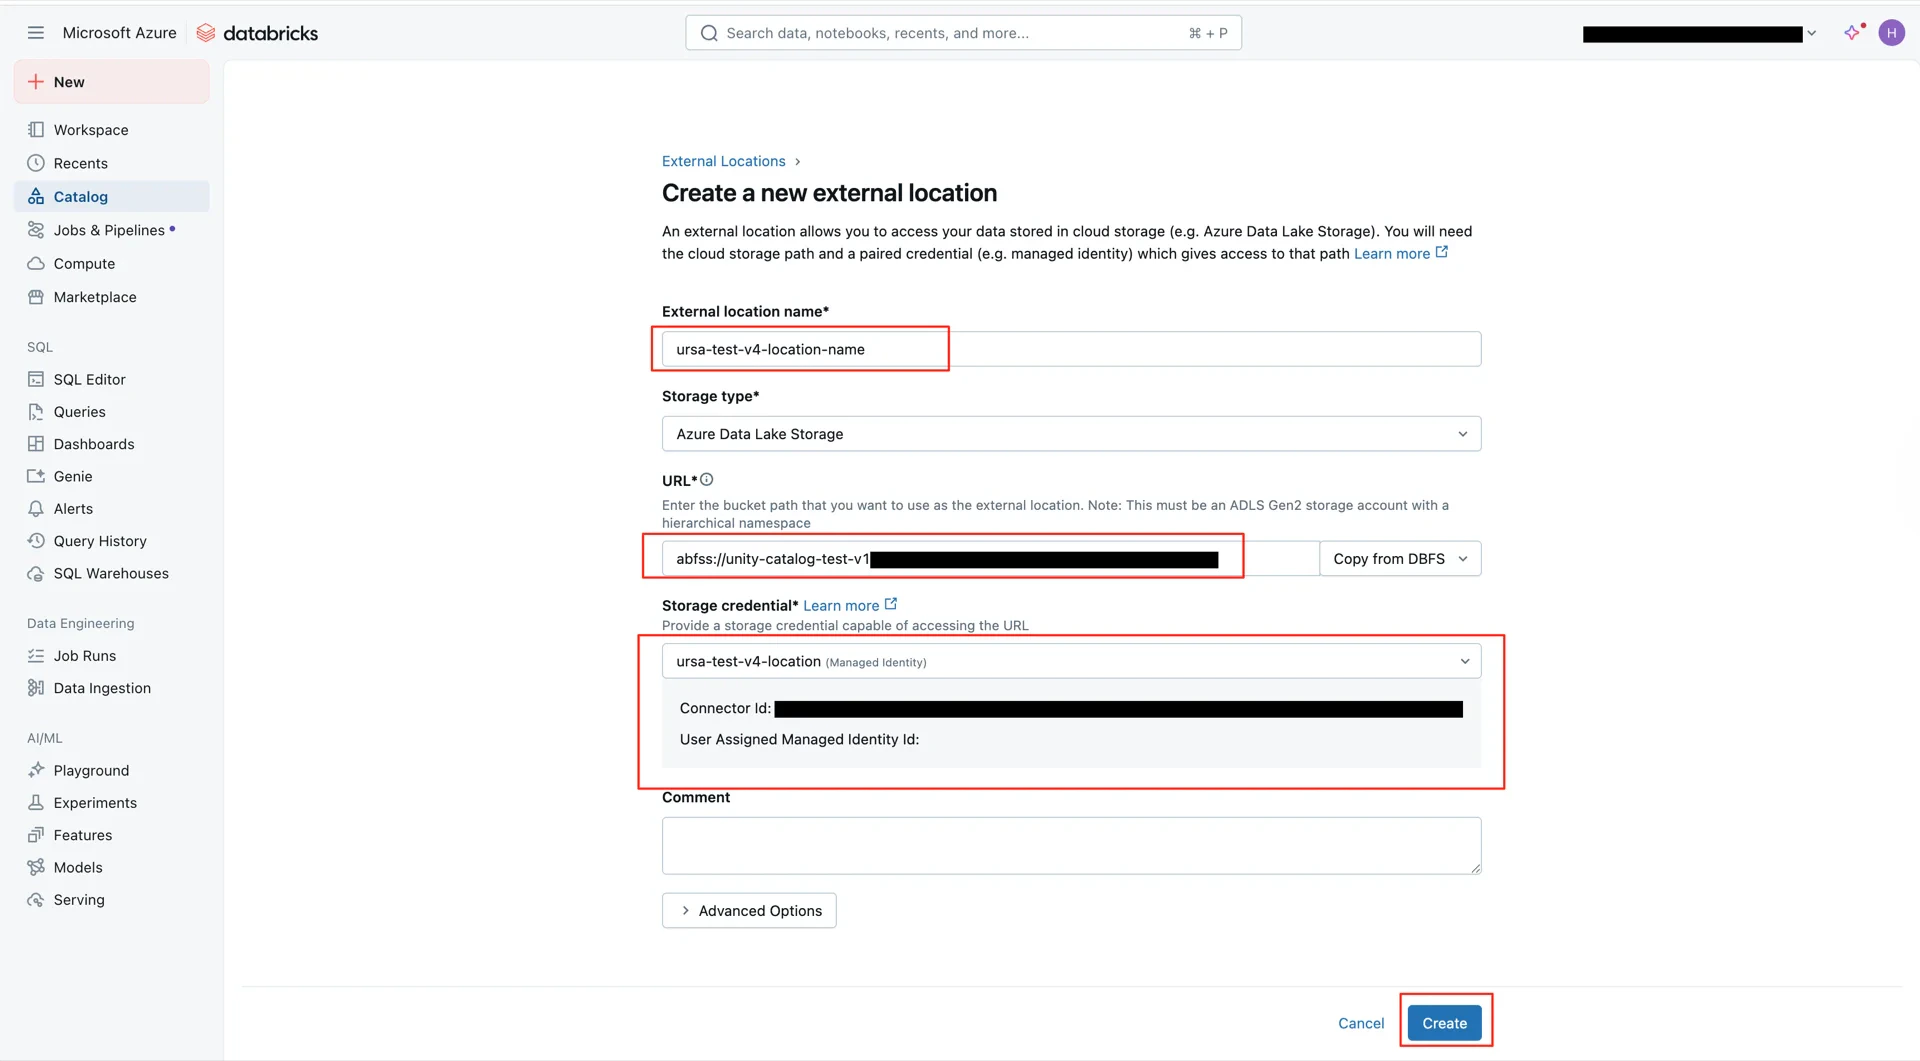The width and height of the screenshot is (1920, 1061).
Task: Open the Storage type dropdown
Action: pos(1071,434)
